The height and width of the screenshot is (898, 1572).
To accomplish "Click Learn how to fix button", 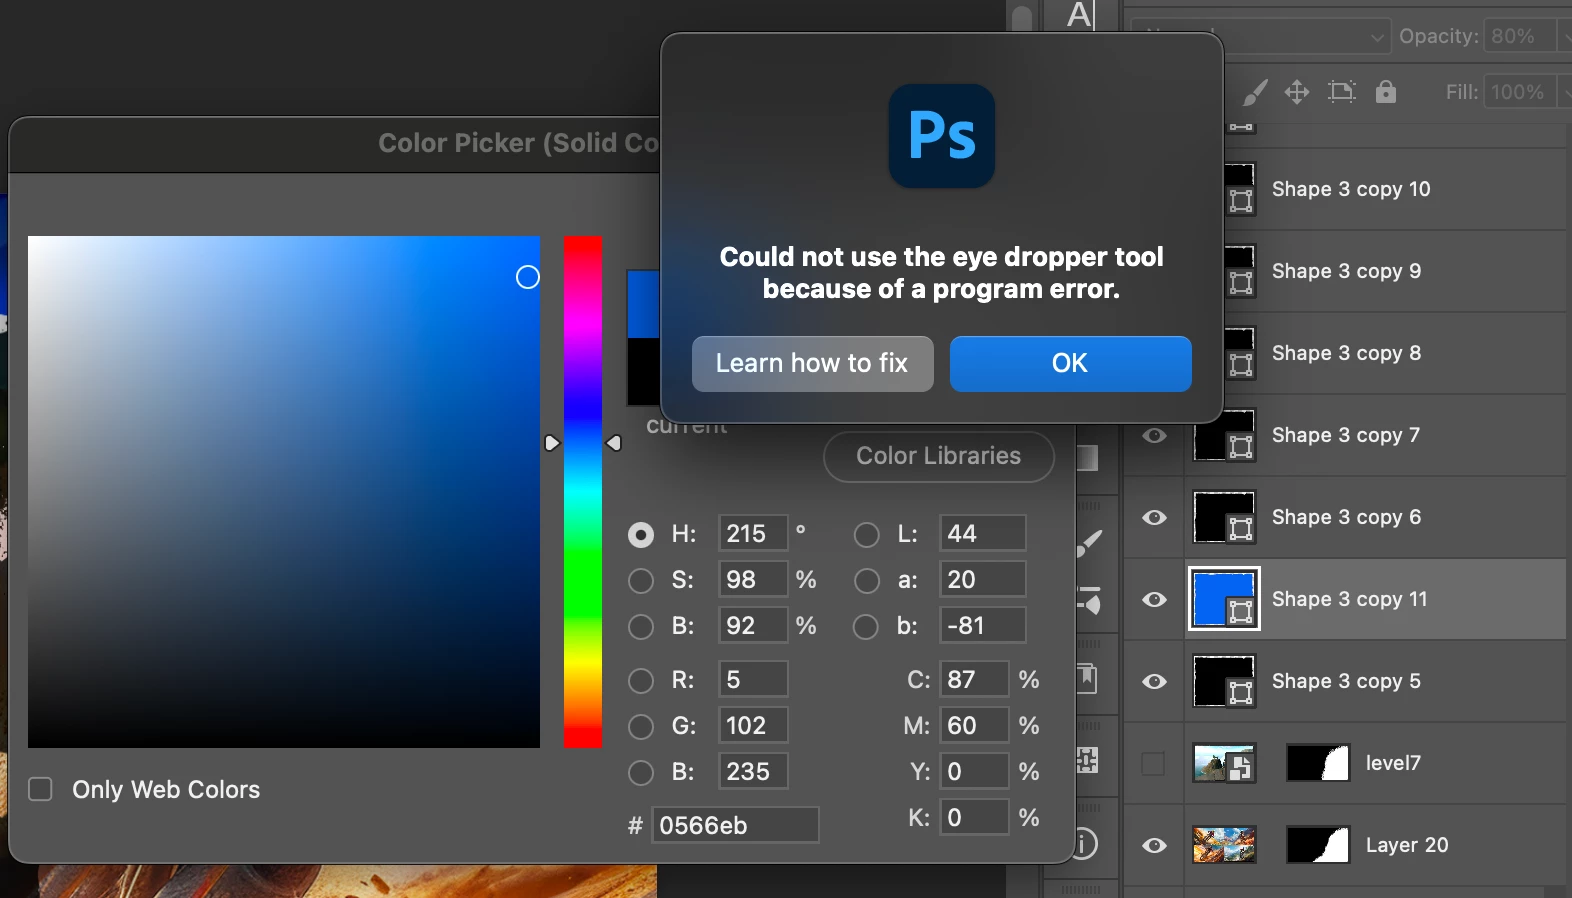I will (813, 363).
